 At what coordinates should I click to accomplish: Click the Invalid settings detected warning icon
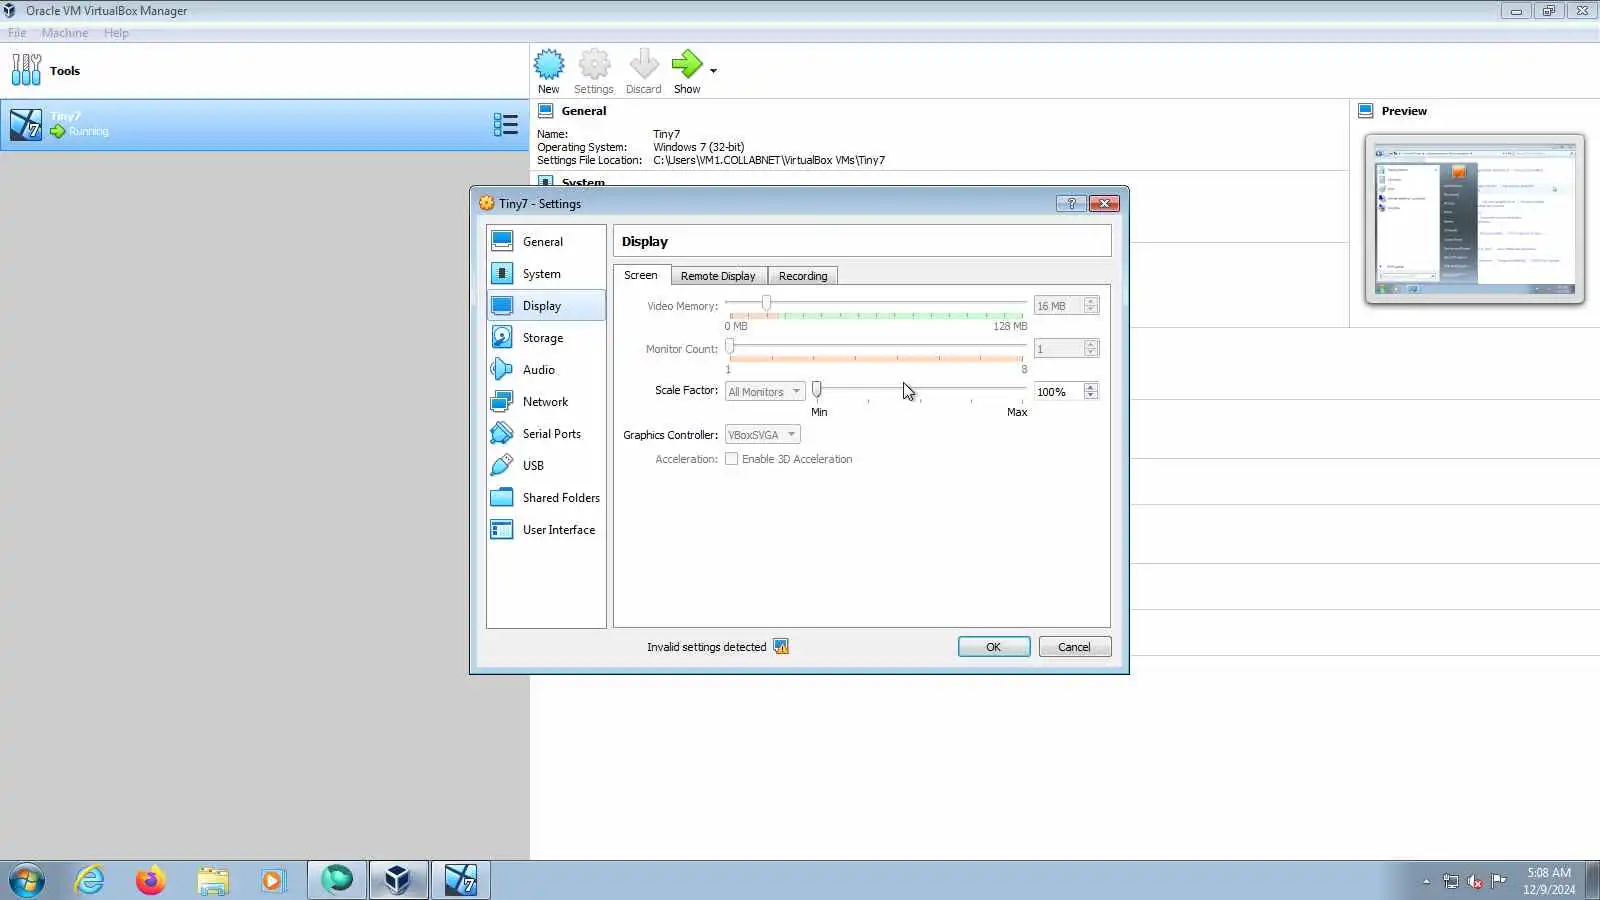tap(781, 647)
